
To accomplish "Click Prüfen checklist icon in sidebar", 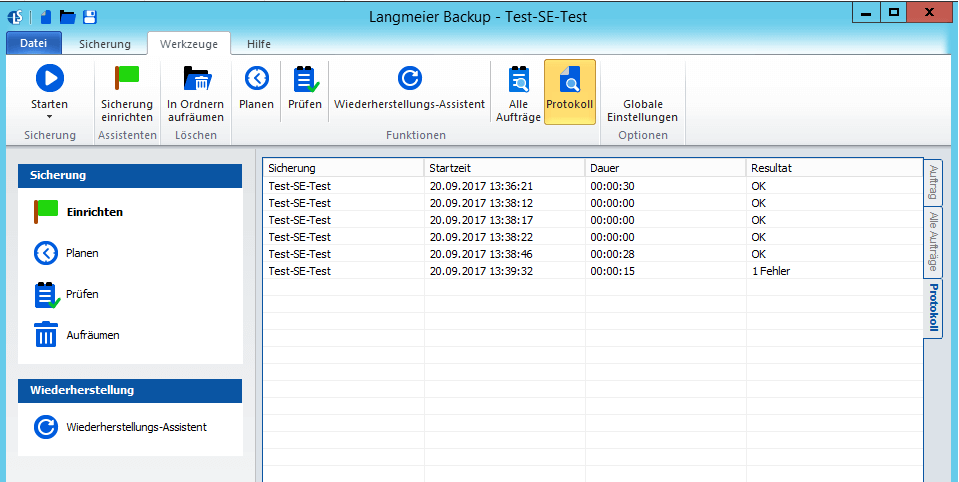I will point(47,294).
